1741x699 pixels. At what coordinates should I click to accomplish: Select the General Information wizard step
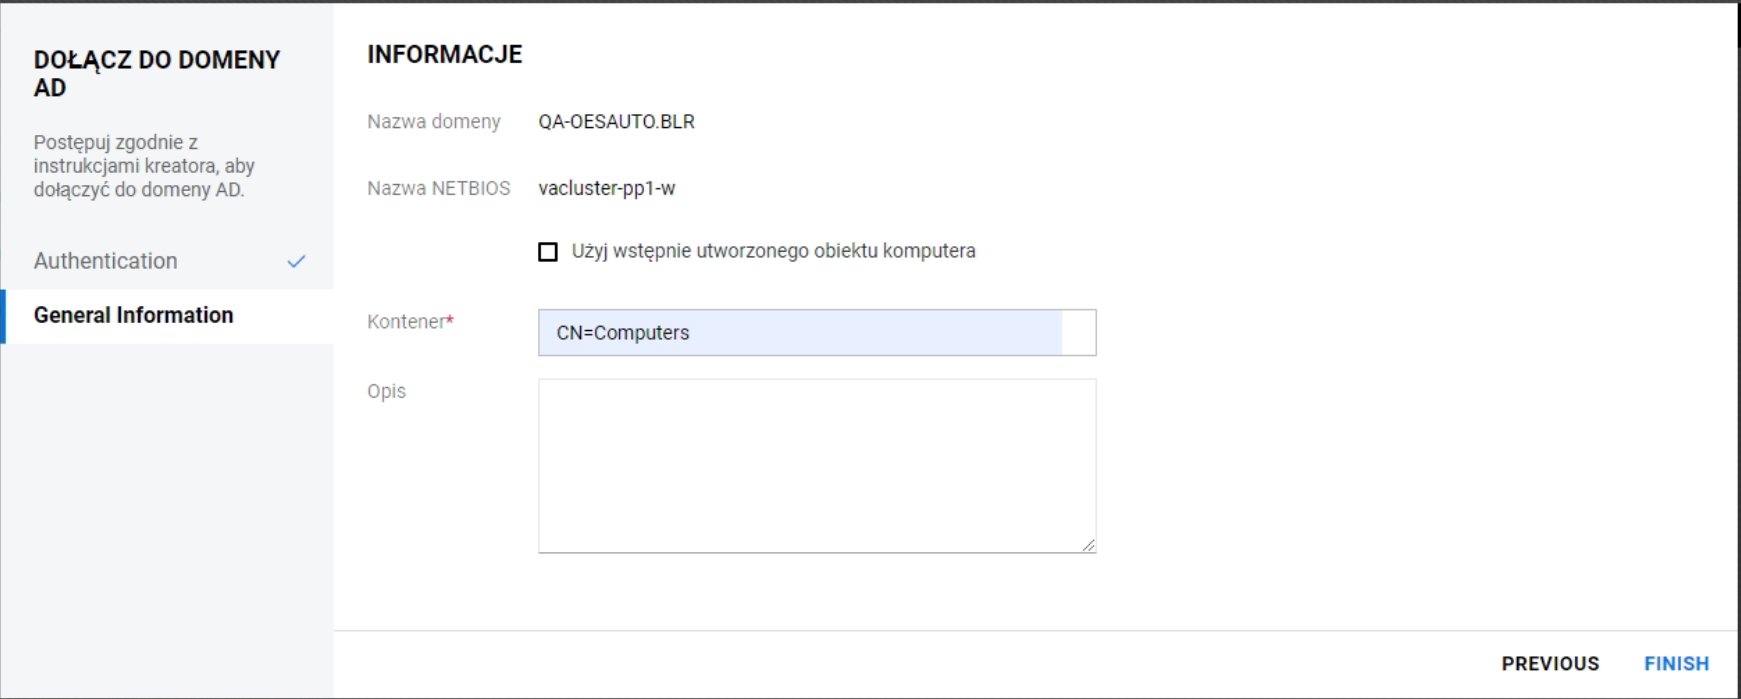pos(134,316)
